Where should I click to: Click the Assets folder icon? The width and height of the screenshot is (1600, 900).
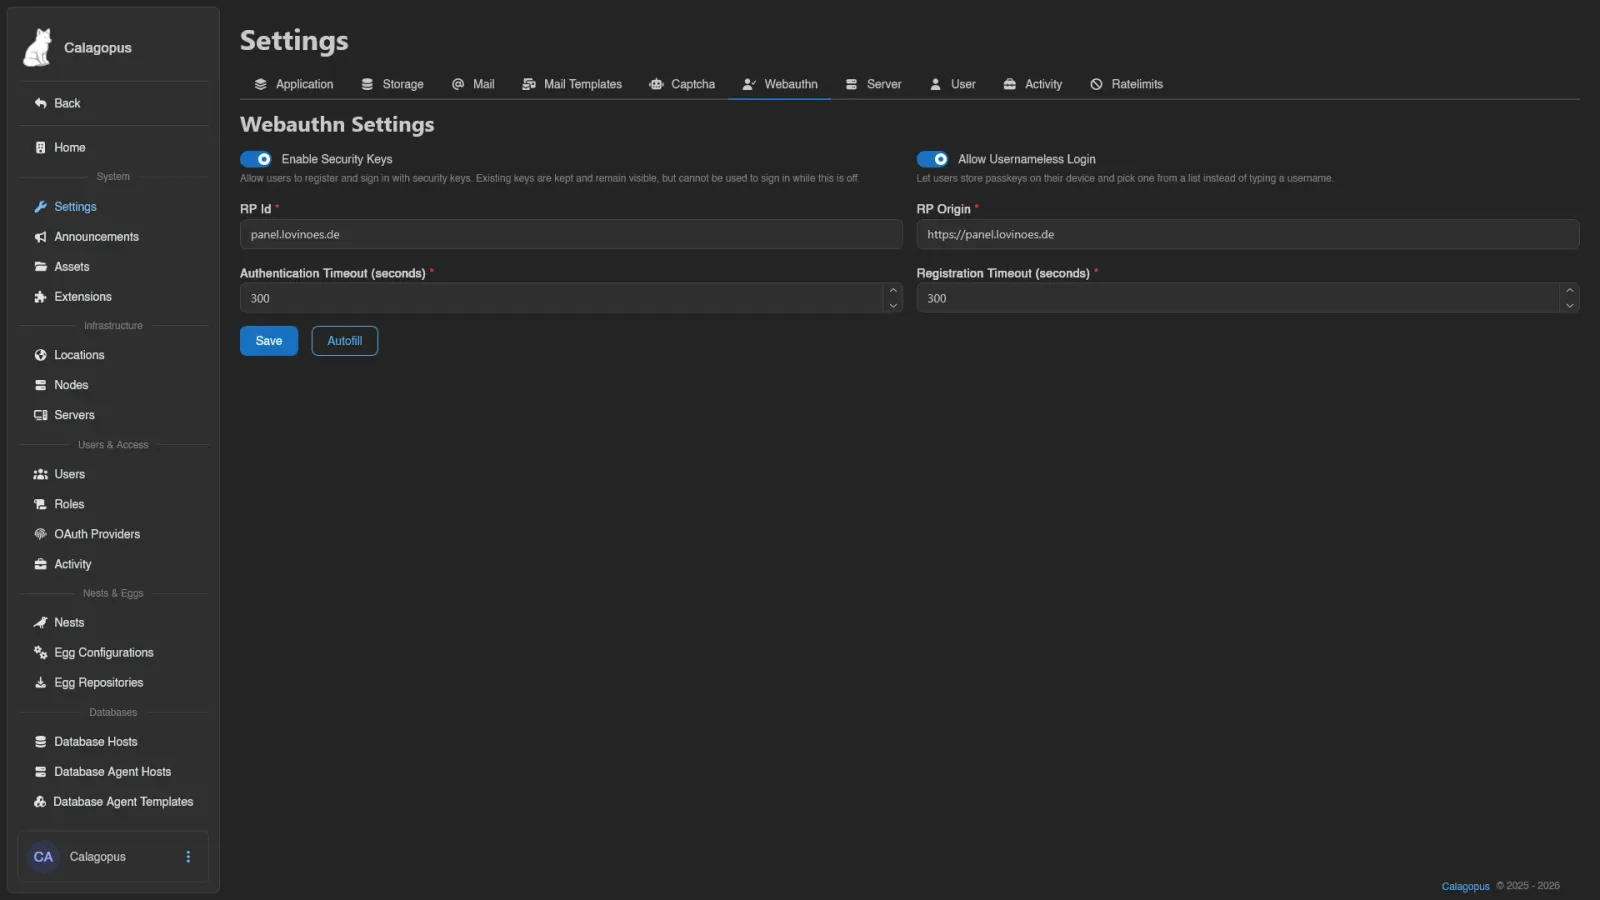point(41,267)
